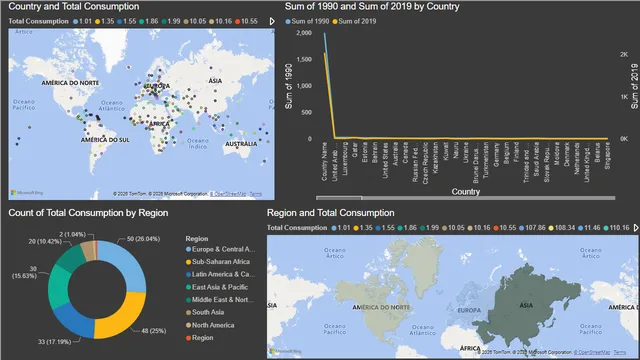Select 10.05 in the Country map legend
This screenshot has width=640, height=360.
(195, 21)
